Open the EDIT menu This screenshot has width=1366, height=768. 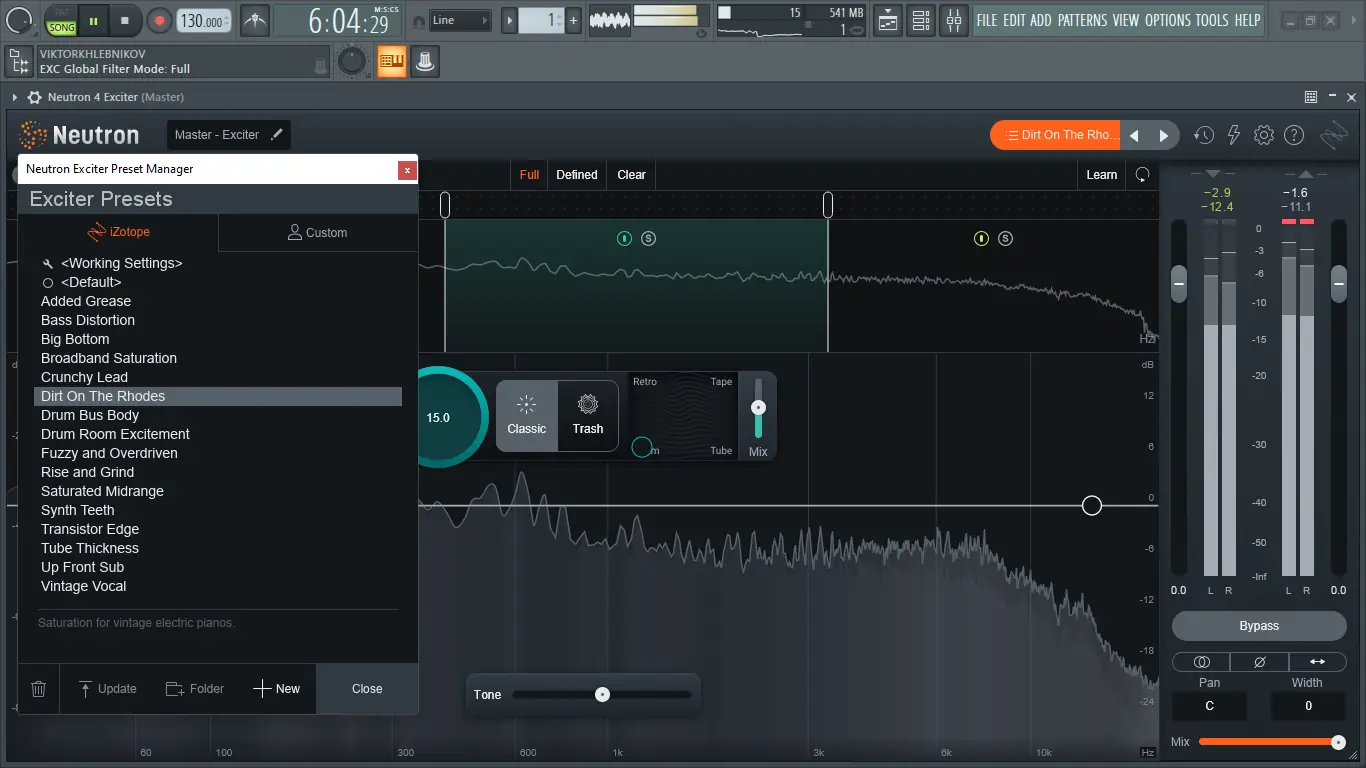[x=1014, y=20]
